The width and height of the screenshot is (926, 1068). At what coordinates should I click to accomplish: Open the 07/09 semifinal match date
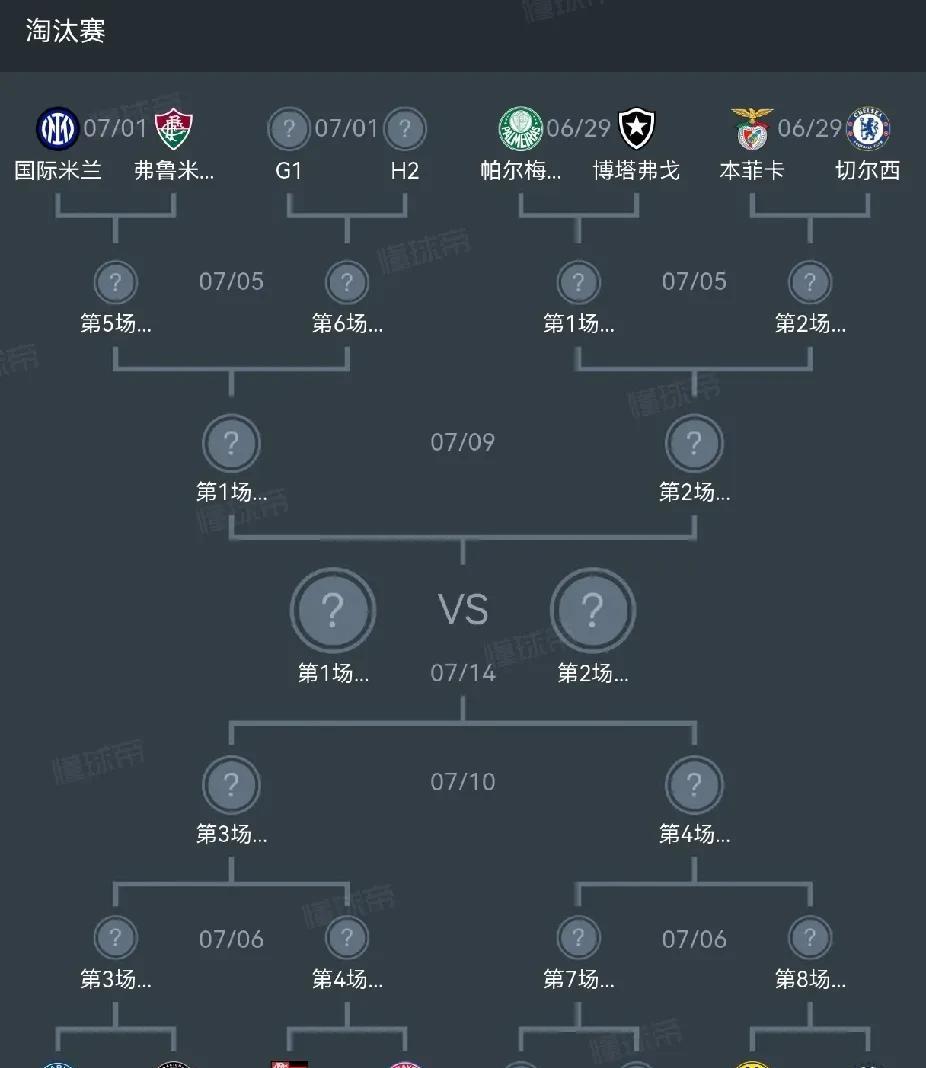[x=462, y=442]
